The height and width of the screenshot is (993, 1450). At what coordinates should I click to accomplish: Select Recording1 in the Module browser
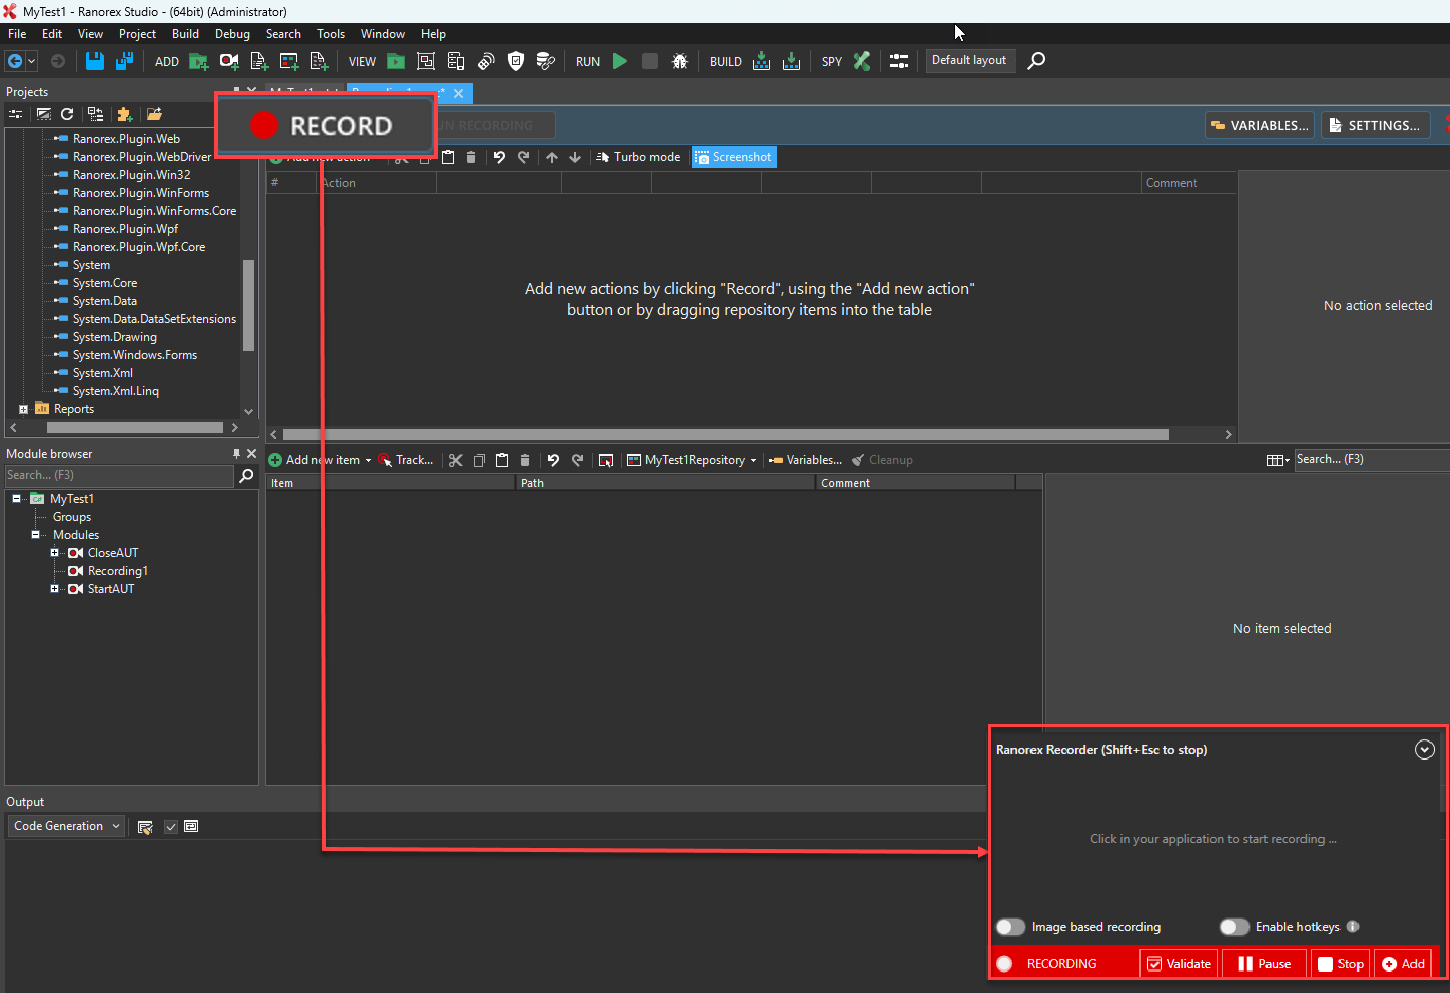[117, 571]
